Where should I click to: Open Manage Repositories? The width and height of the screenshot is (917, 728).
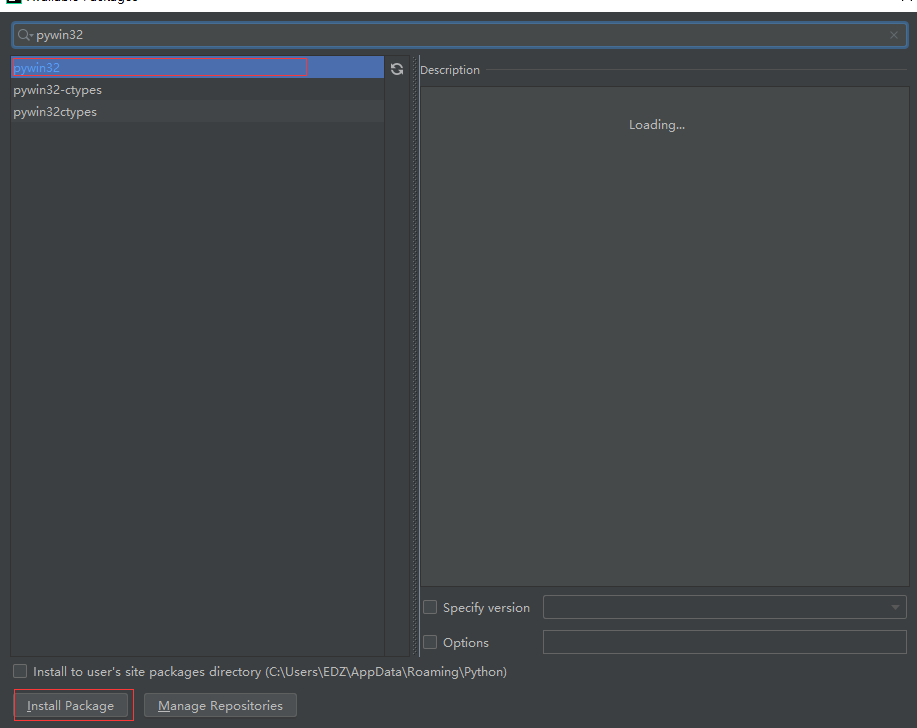[x=220, y=705]
